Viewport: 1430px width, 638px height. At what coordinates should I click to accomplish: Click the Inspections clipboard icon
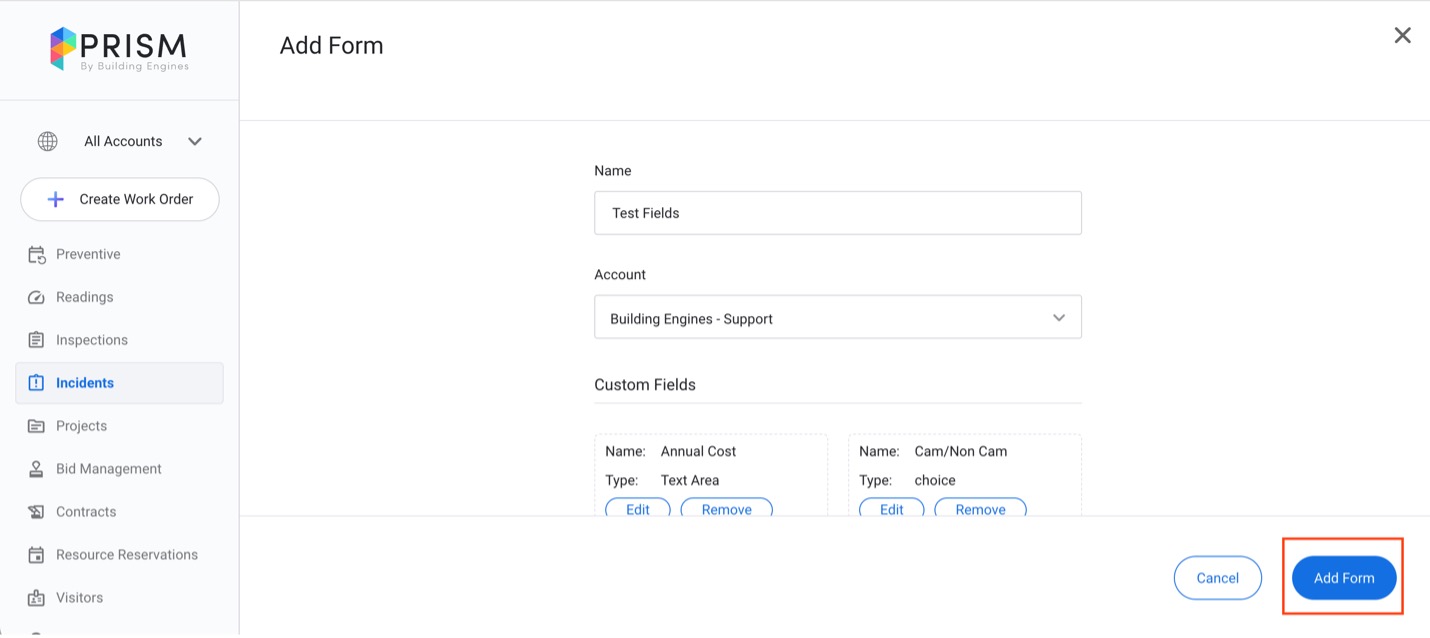(x=37, y=340)
